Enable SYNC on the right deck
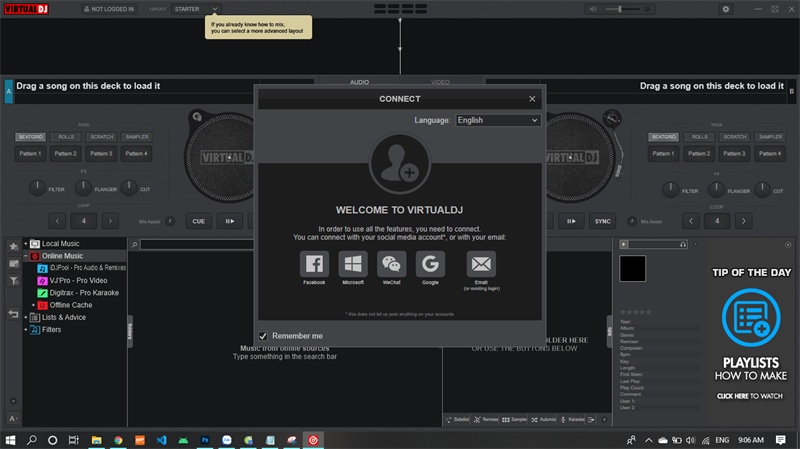Viewport: 800px width, 449px height. pos(602,221)
